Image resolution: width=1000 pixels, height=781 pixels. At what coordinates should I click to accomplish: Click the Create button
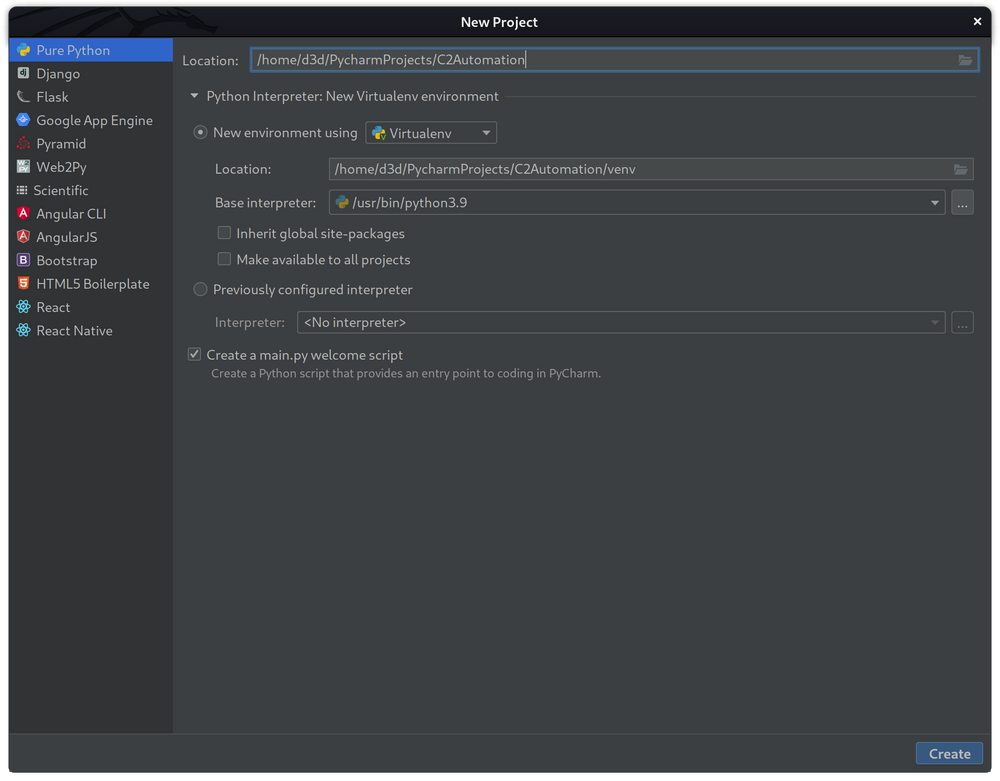(x=948, y=753)
